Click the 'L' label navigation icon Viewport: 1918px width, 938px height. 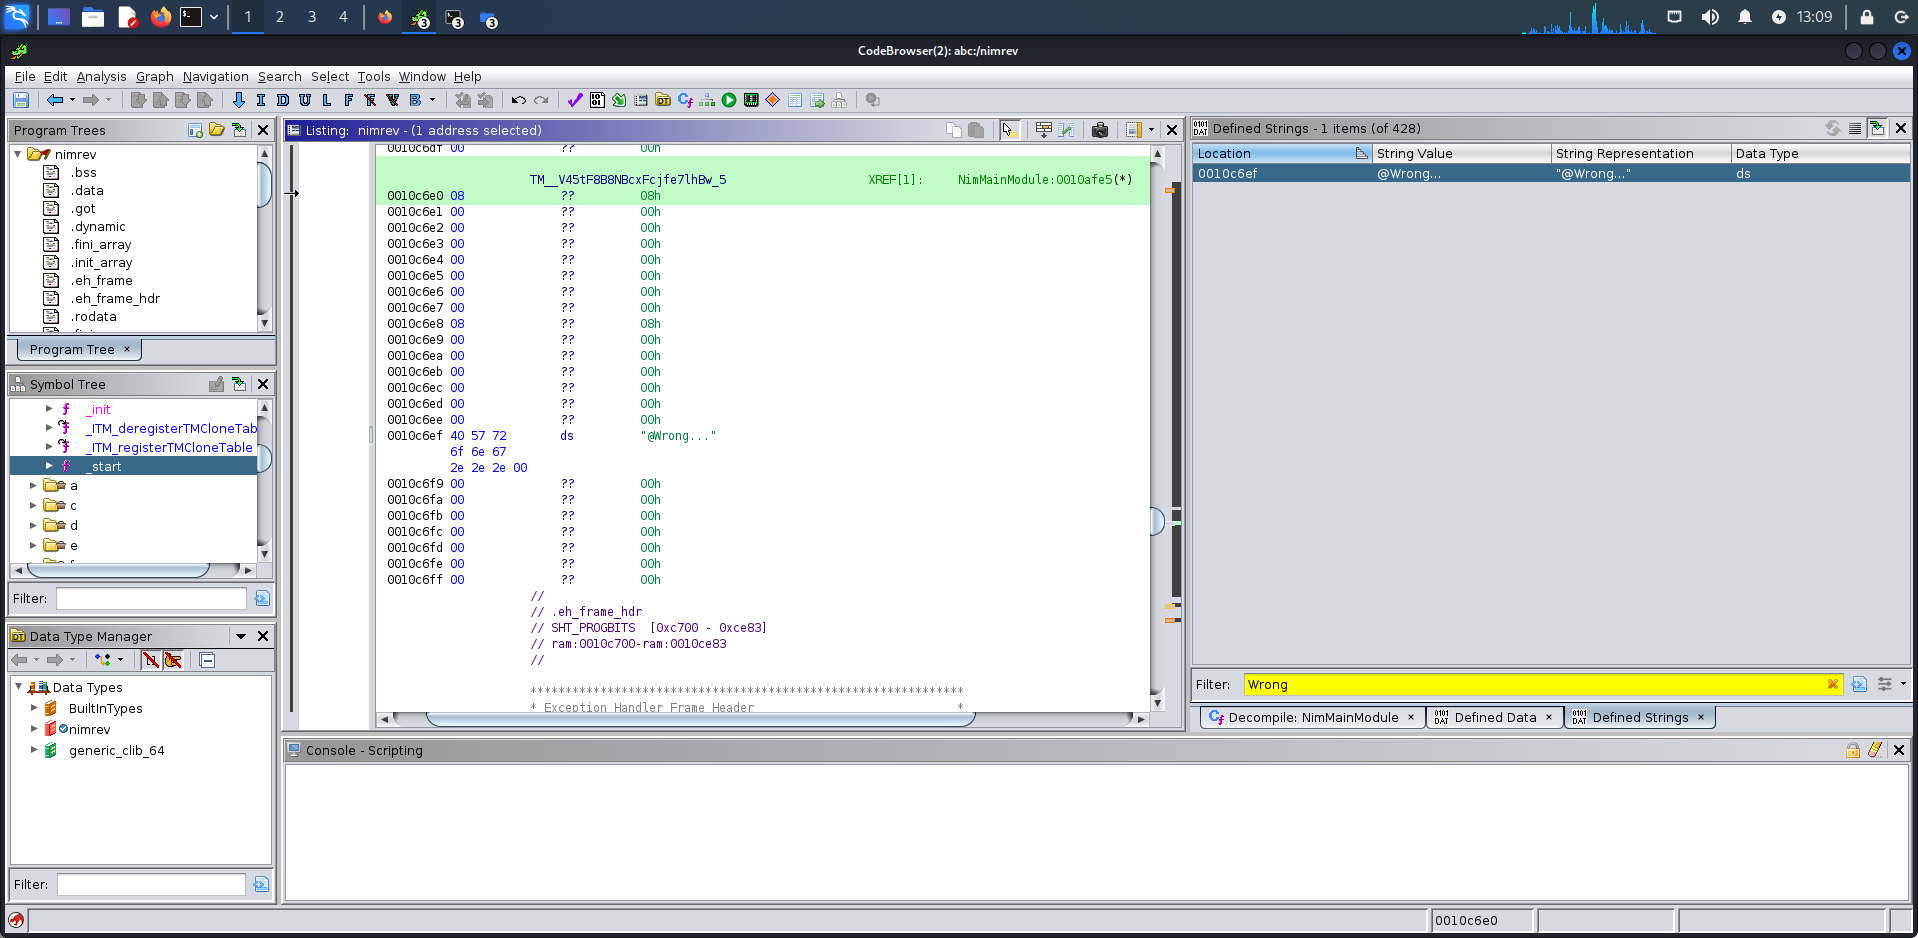click(327, 100)
